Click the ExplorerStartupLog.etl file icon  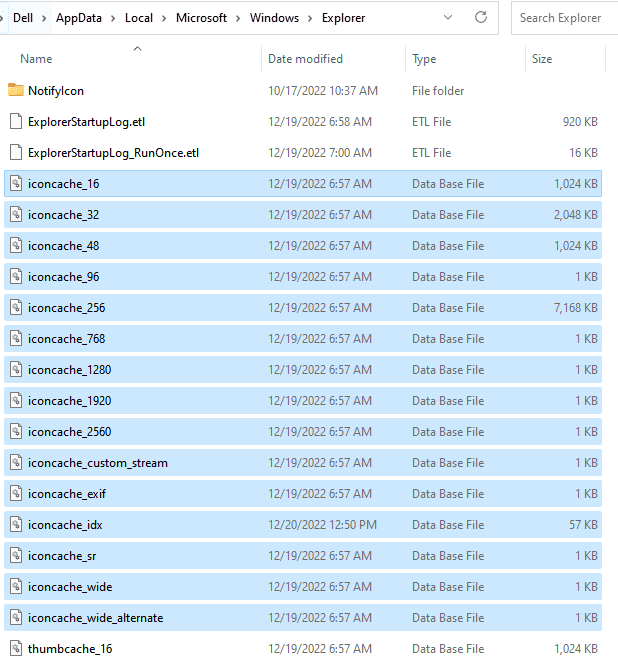[15, 122]
